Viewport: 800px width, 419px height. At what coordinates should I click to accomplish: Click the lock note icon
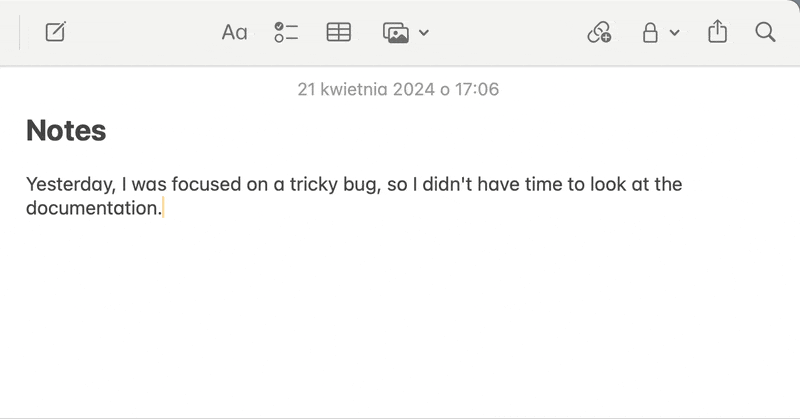click(x=650, y=33)
